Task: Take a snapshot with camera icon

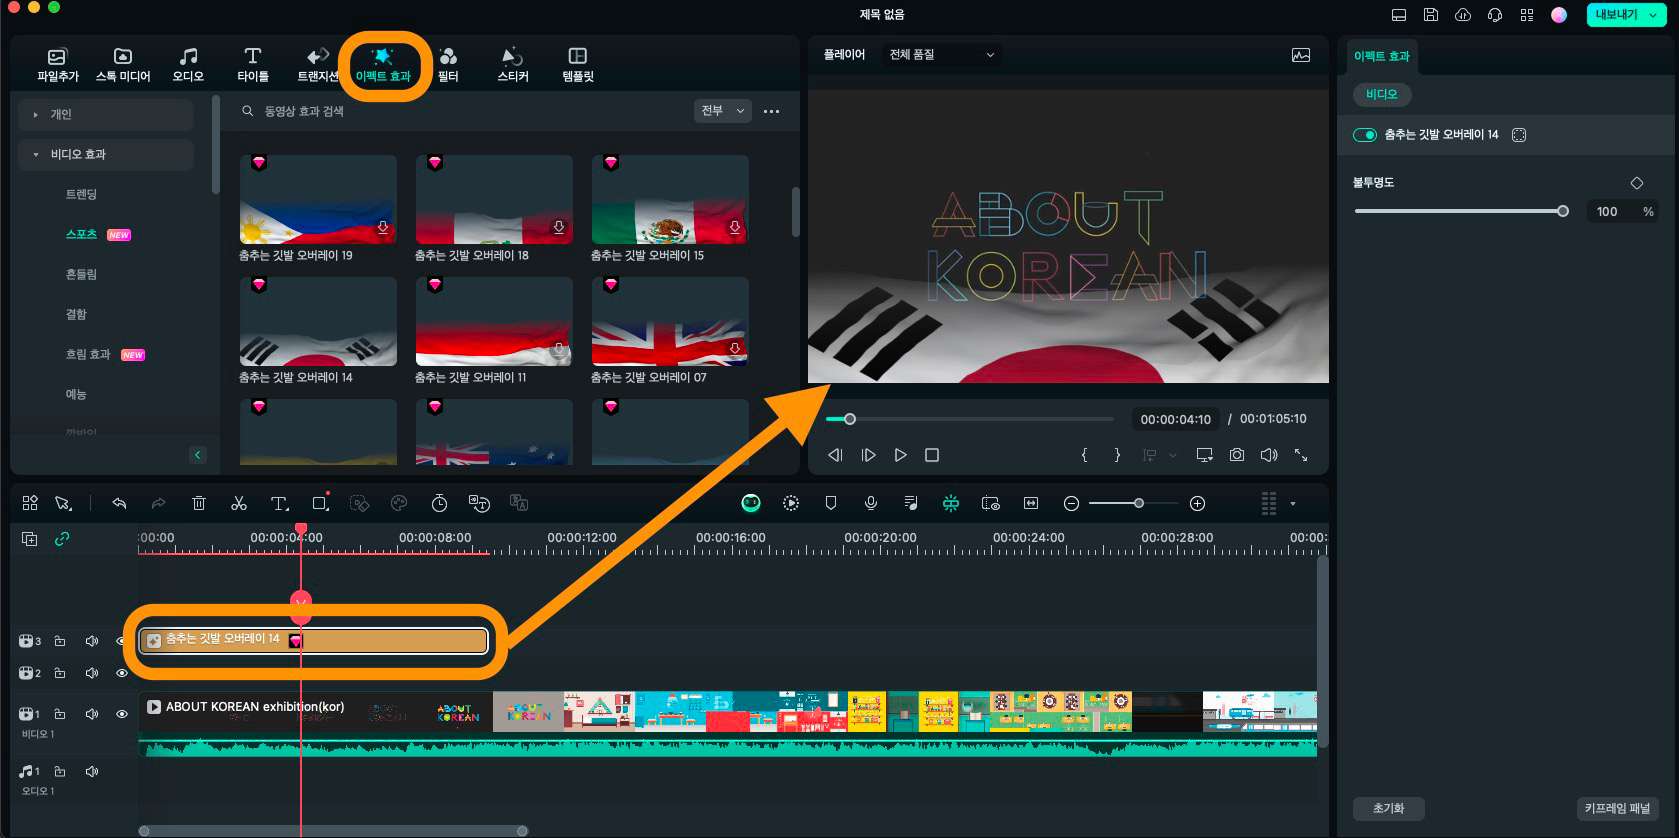Action: [1237, 455]
